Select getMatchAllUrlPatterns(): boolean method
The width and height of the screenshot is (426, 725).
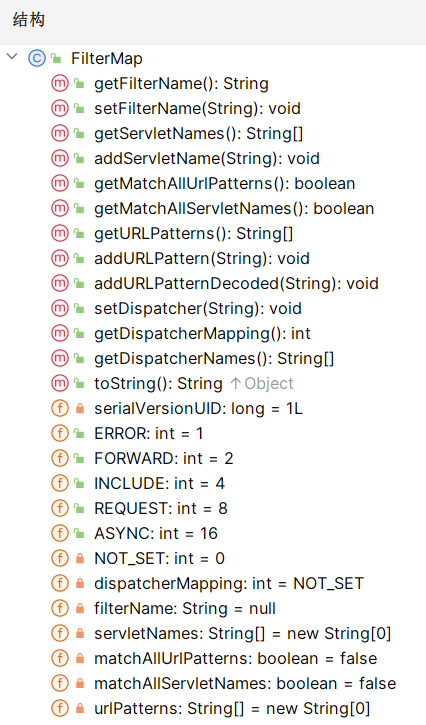[225, 184]
